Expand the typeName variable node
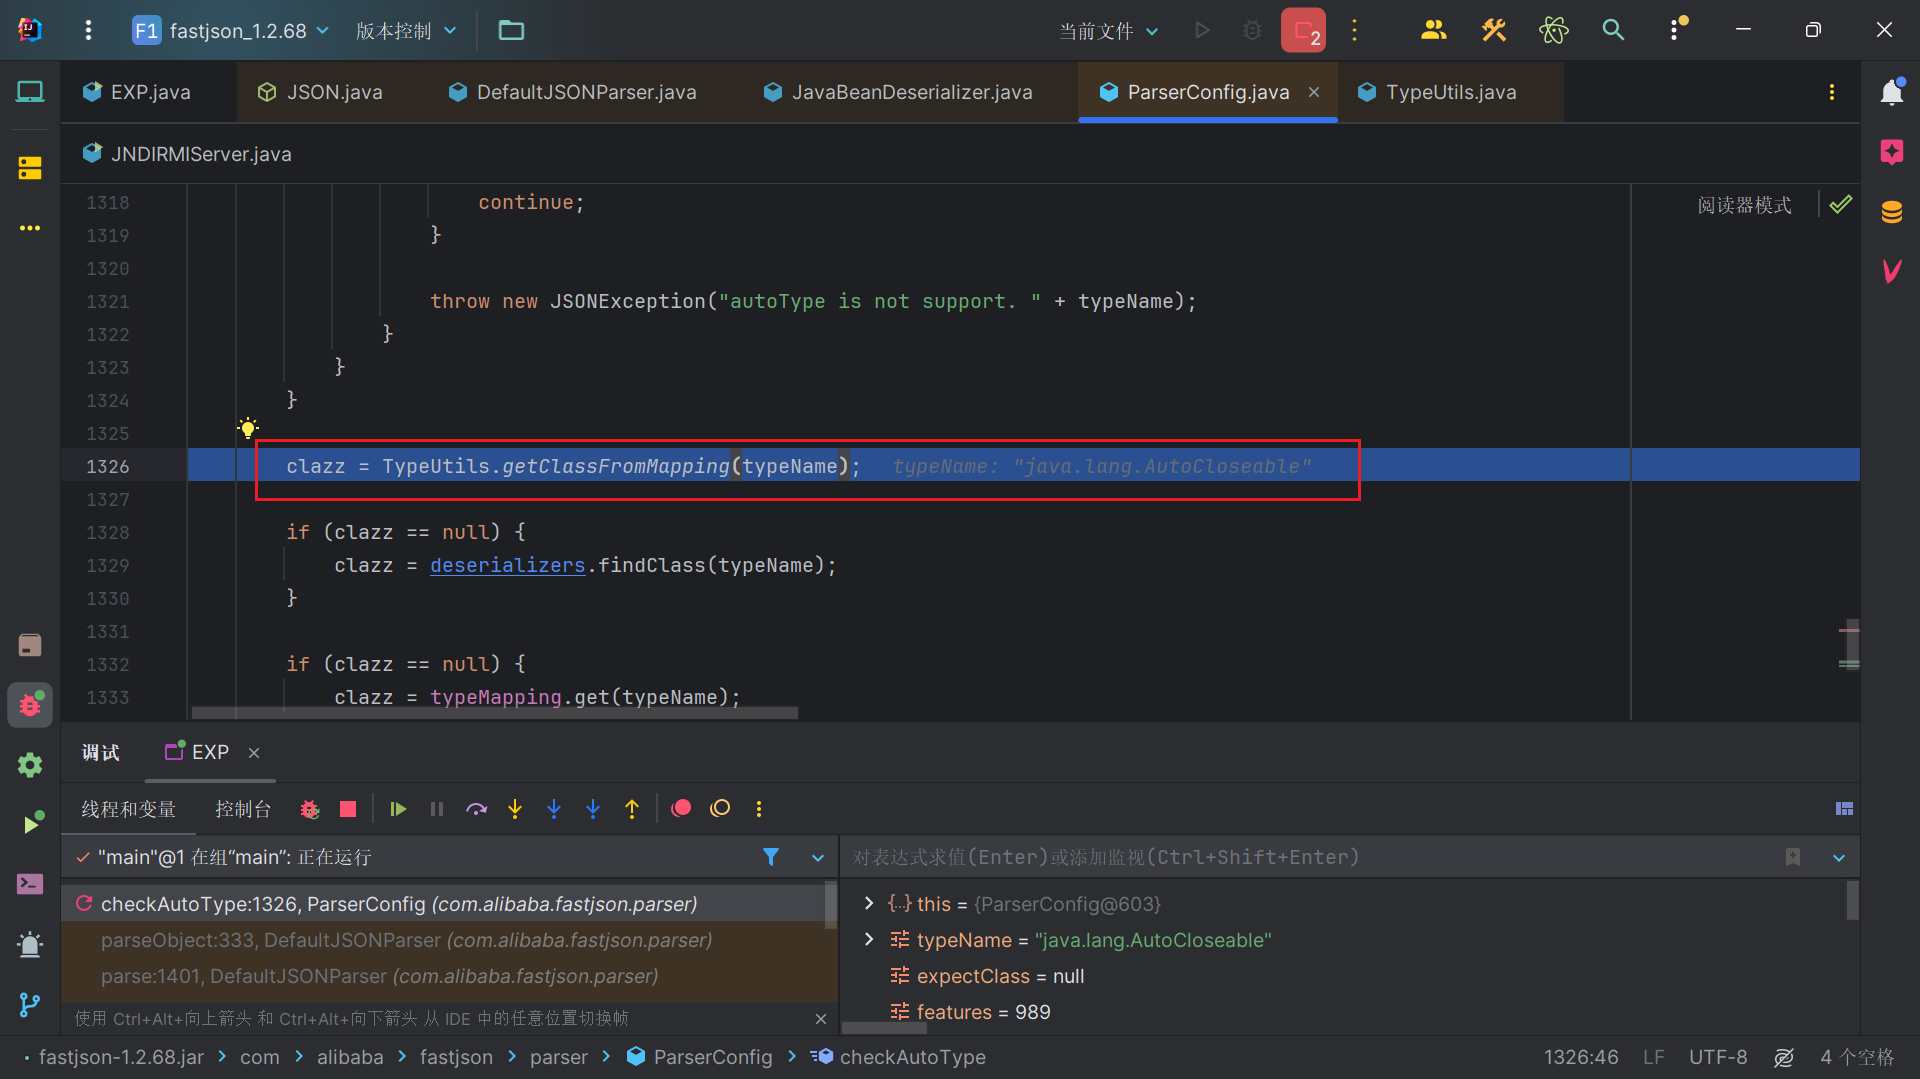 click(x=868, y=939)
